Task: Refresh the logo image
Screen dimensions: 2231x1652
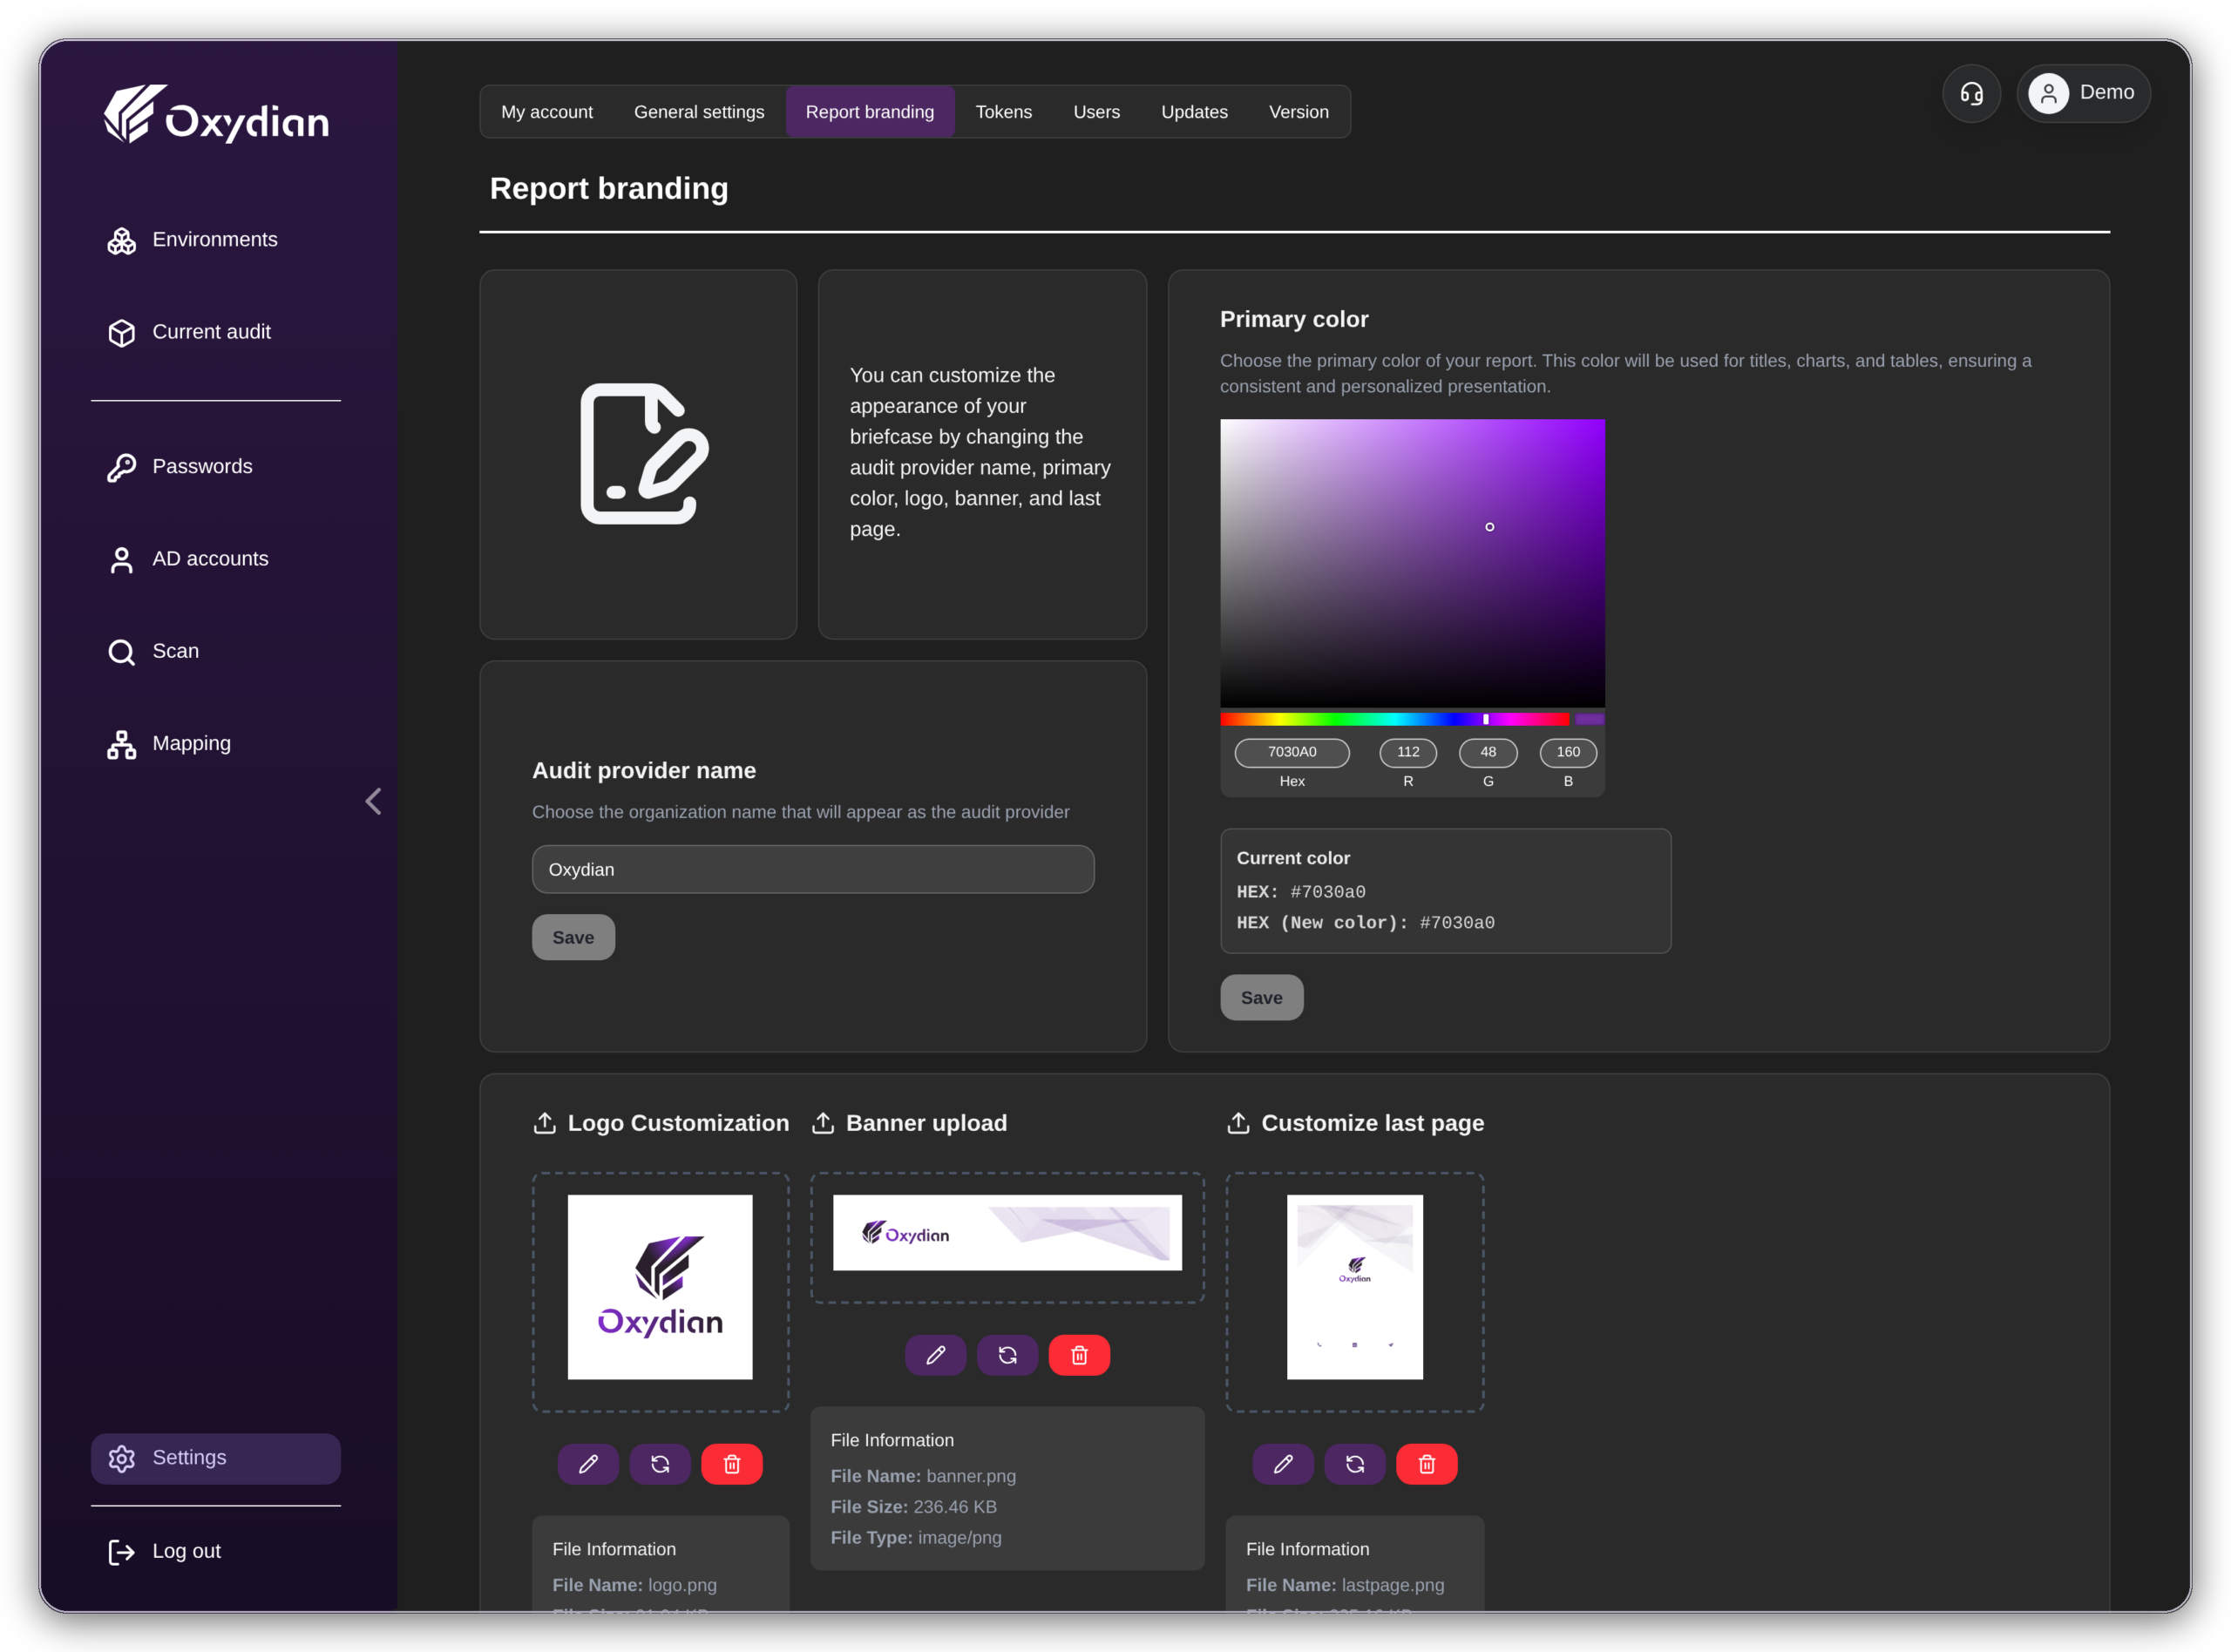Action: pyautogui.click(x=660, y=1464)
